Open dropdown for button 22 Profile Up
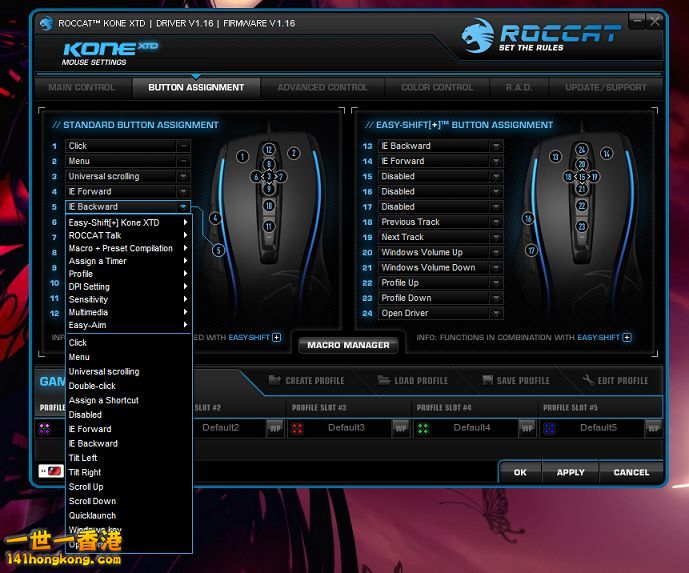This screenshot has width=689, height=573. tap(496, 283)
